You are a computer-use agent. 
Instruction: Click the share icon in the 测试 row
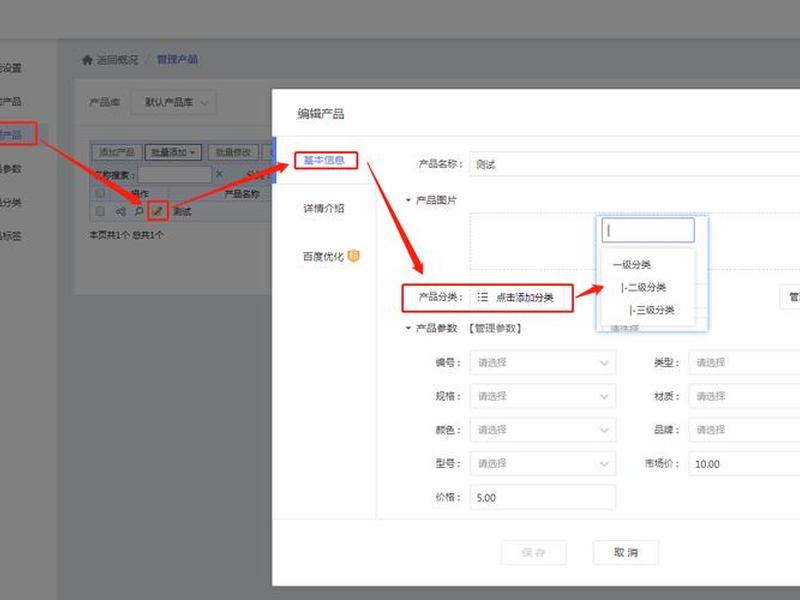coord(120,211)
